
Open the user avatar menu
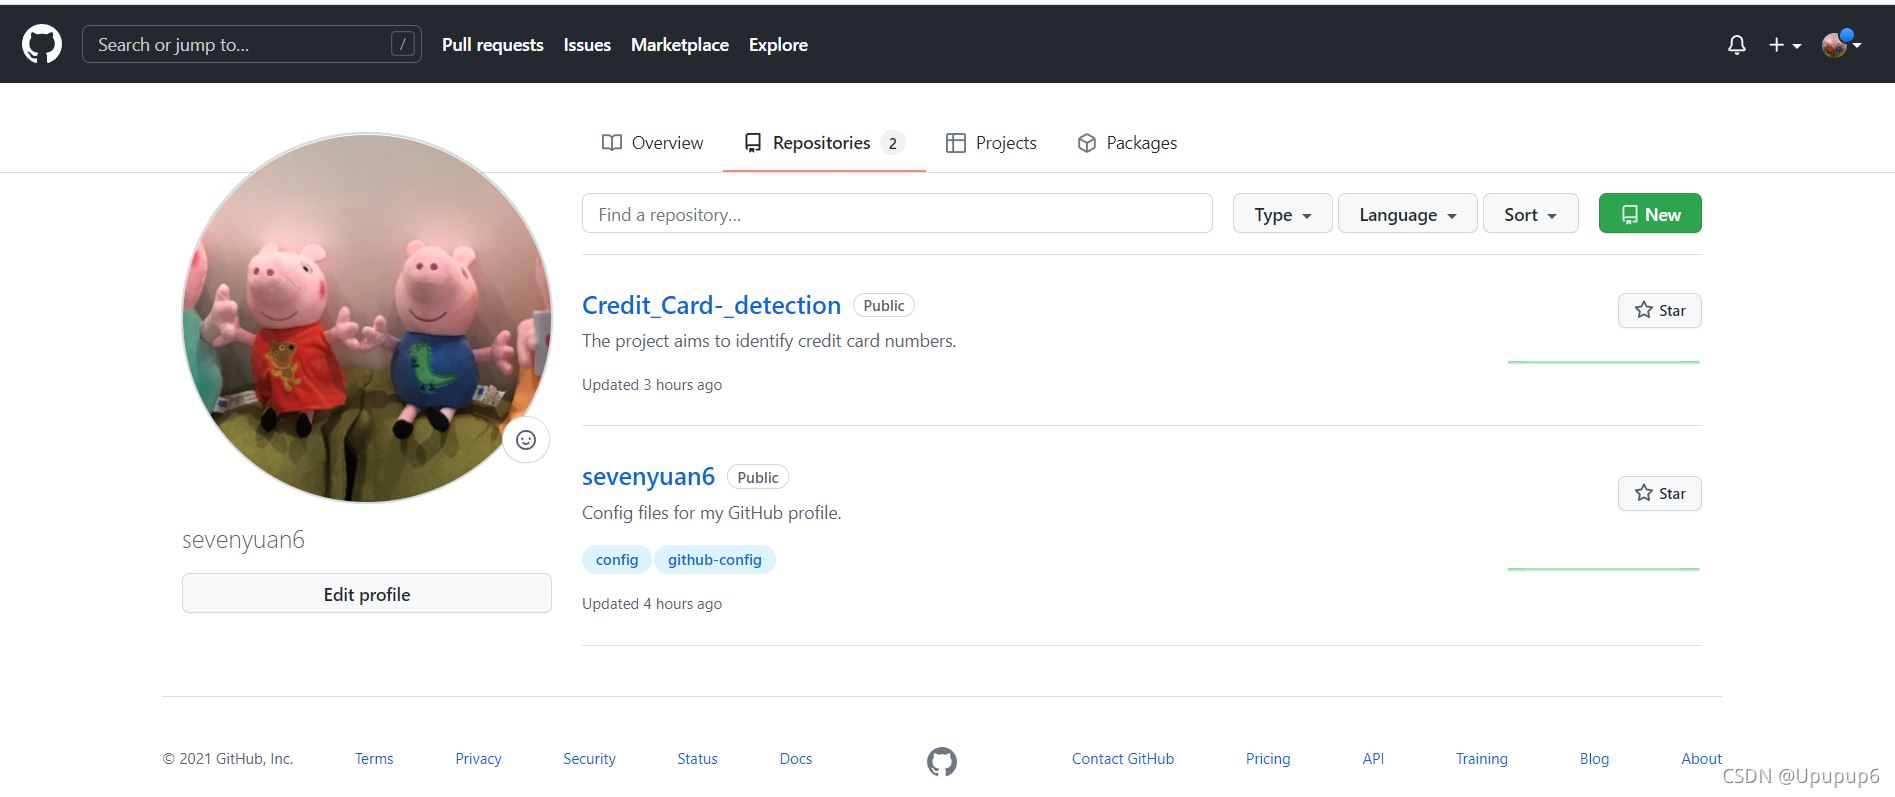1840,45
